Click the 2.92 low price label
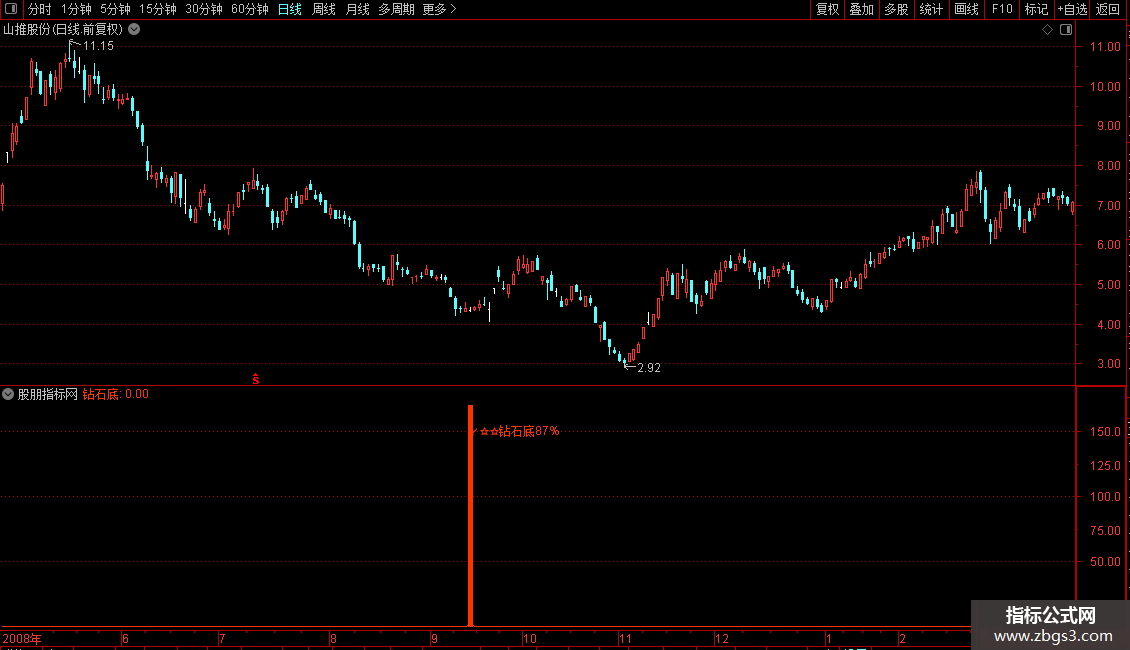This screenshot has width=1130, height=650. (x=649, y=368)
